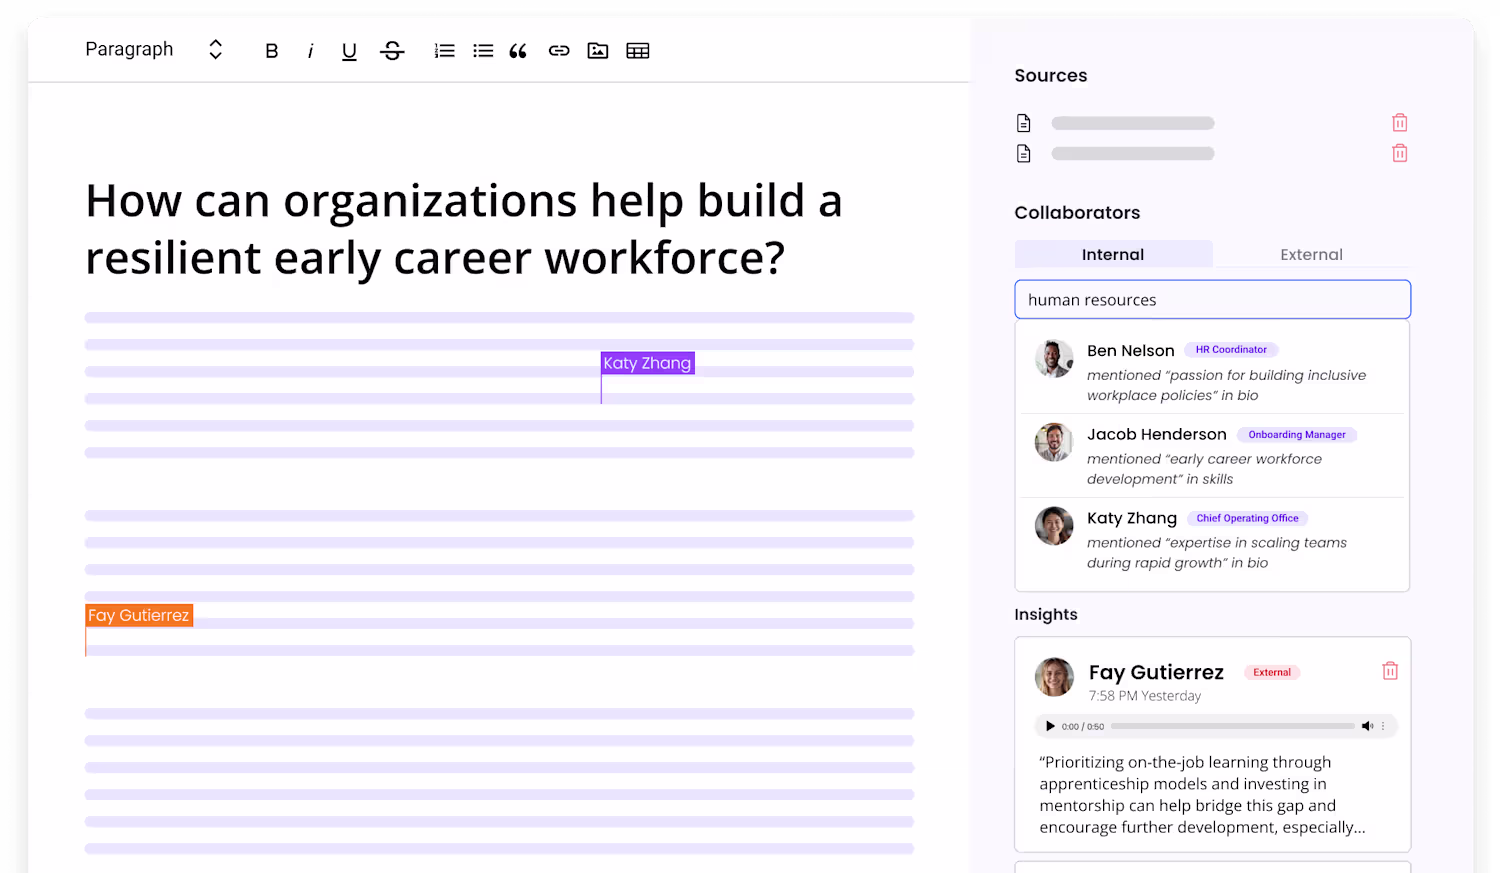Open audio player more options menu
This screenshot has width=1500, height=873.
[x=1384, y=726]
